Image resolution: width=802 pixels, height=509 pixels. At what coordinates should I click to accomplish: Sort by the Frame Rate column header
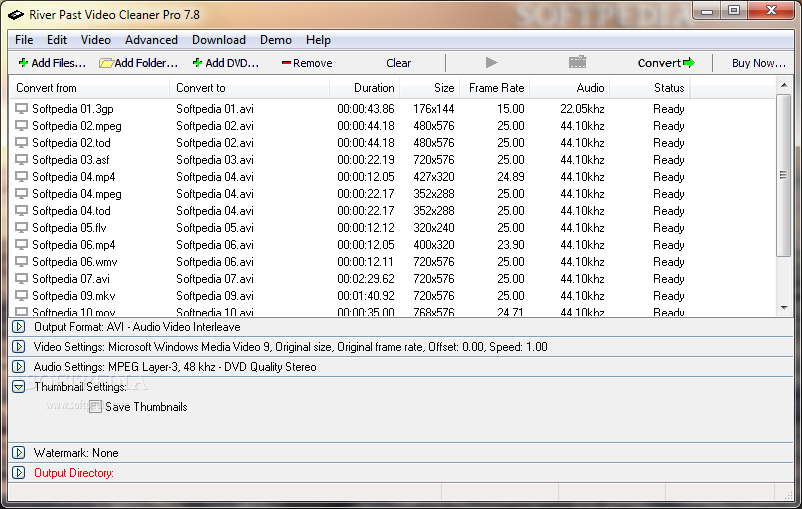(x=495, y=88)
